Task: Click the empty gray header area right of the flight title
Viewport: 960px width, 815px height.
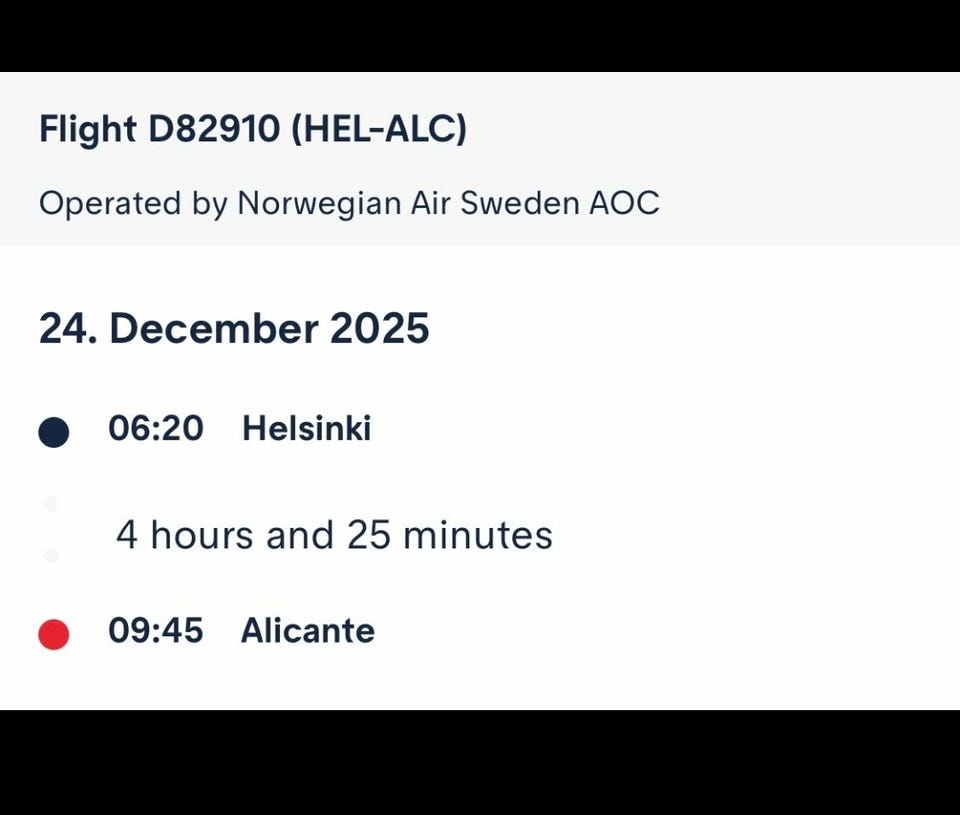Action: [x=720, y=130]
